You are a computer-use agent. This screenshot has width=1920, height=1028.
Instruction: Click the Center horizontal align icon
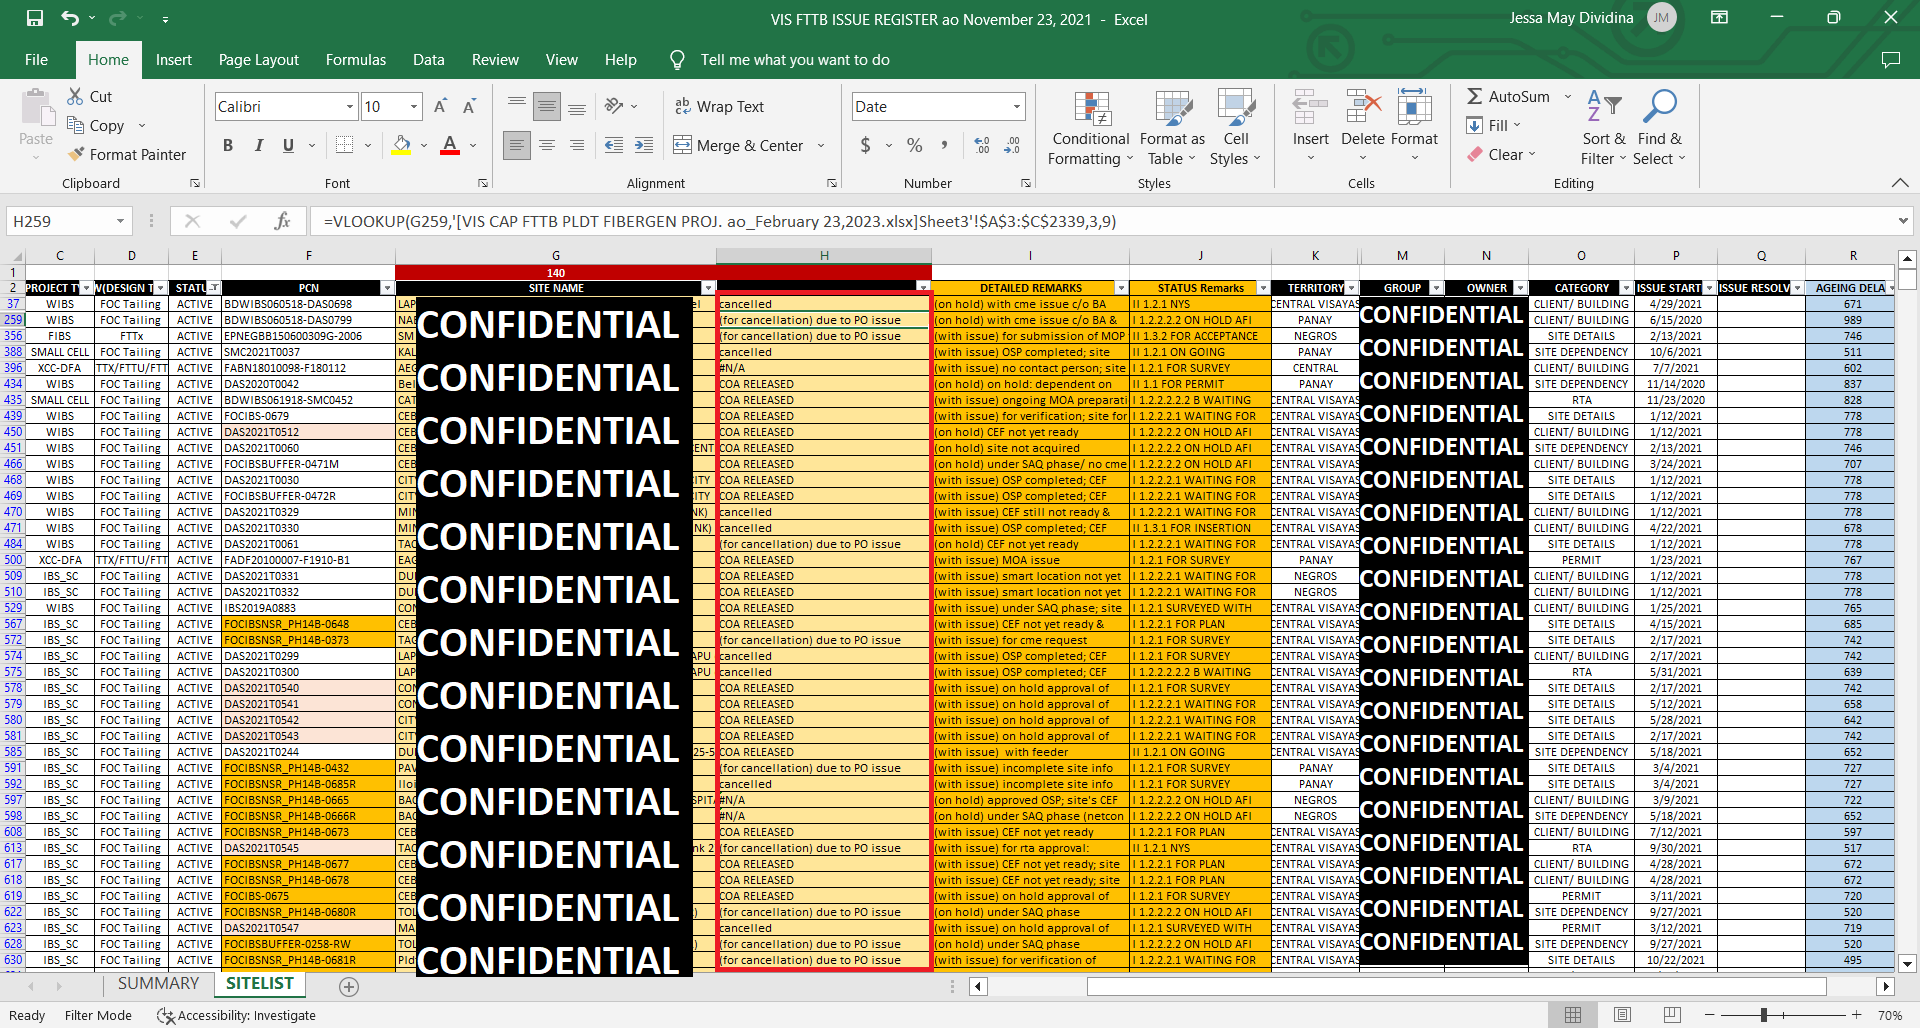pos(547,145)
